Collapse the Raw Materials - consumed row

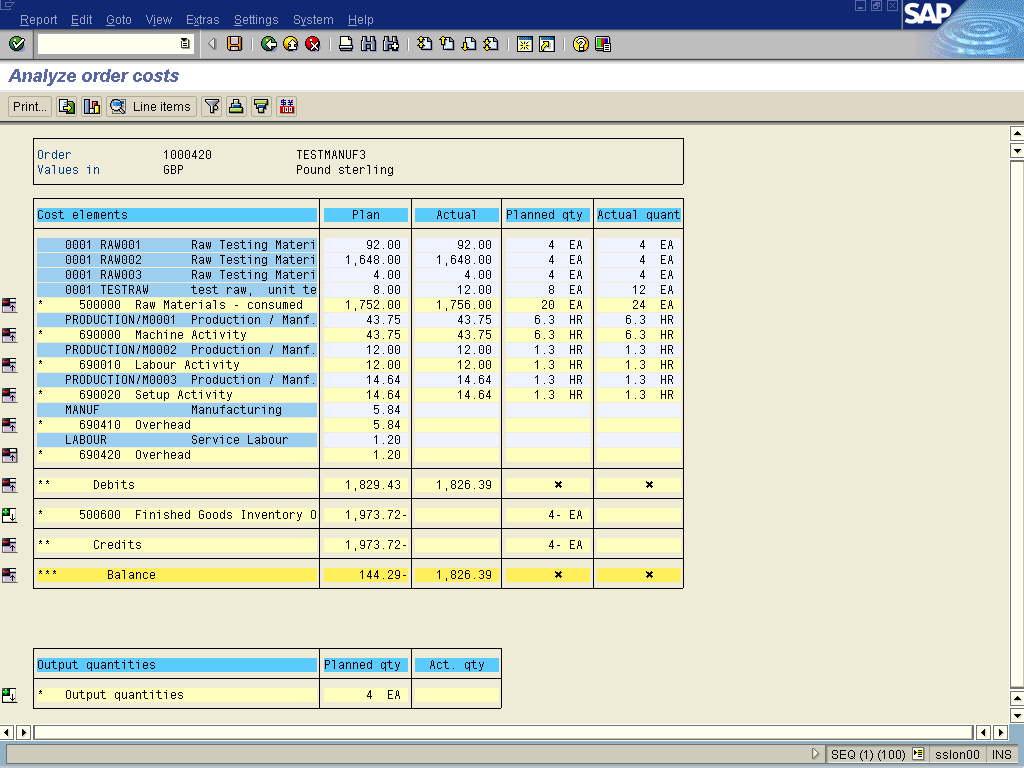(10, 305)
